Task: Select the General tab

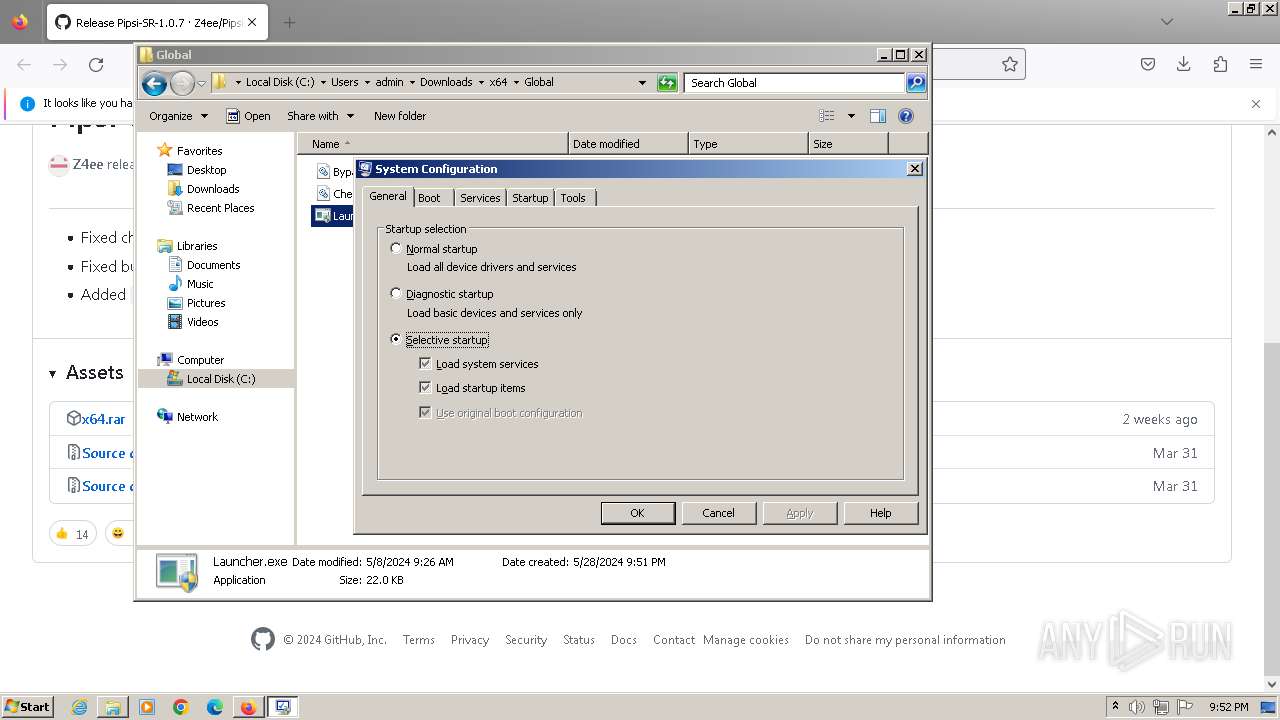Action: (387, 197)
